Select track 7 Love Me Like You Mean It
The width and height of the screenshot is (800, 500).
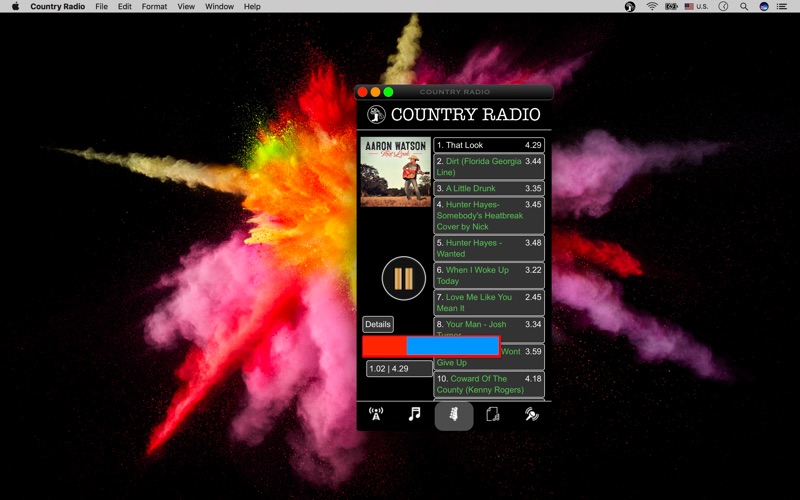pos(489,303)
